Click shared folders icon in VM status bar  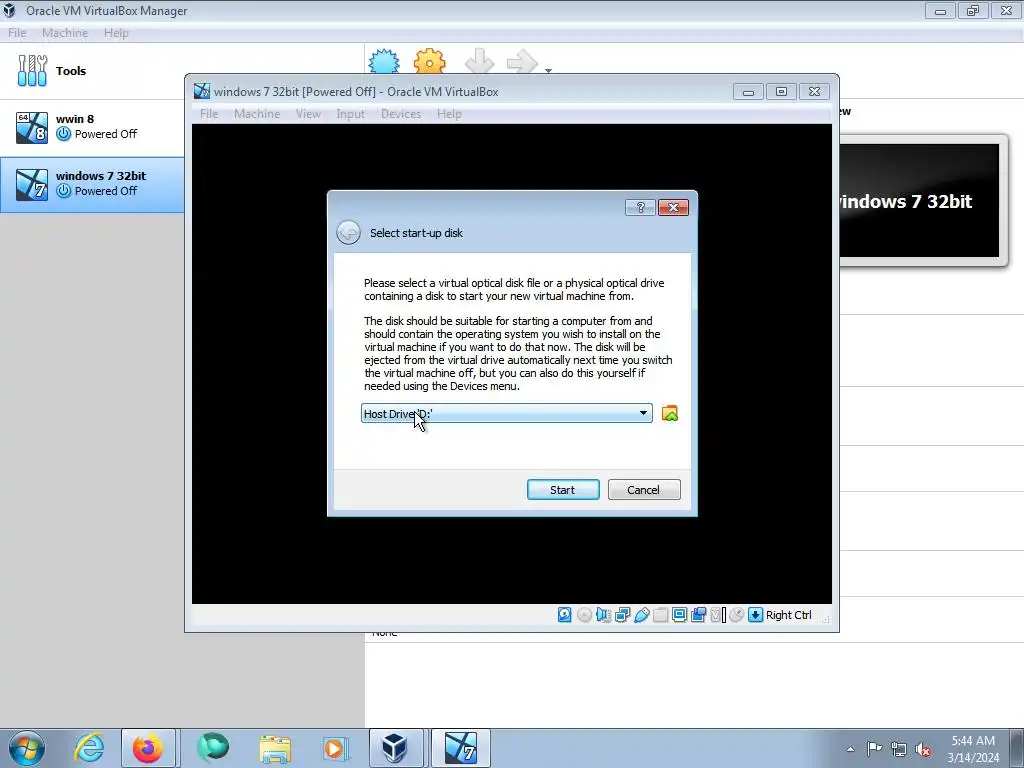coord(660,615)
